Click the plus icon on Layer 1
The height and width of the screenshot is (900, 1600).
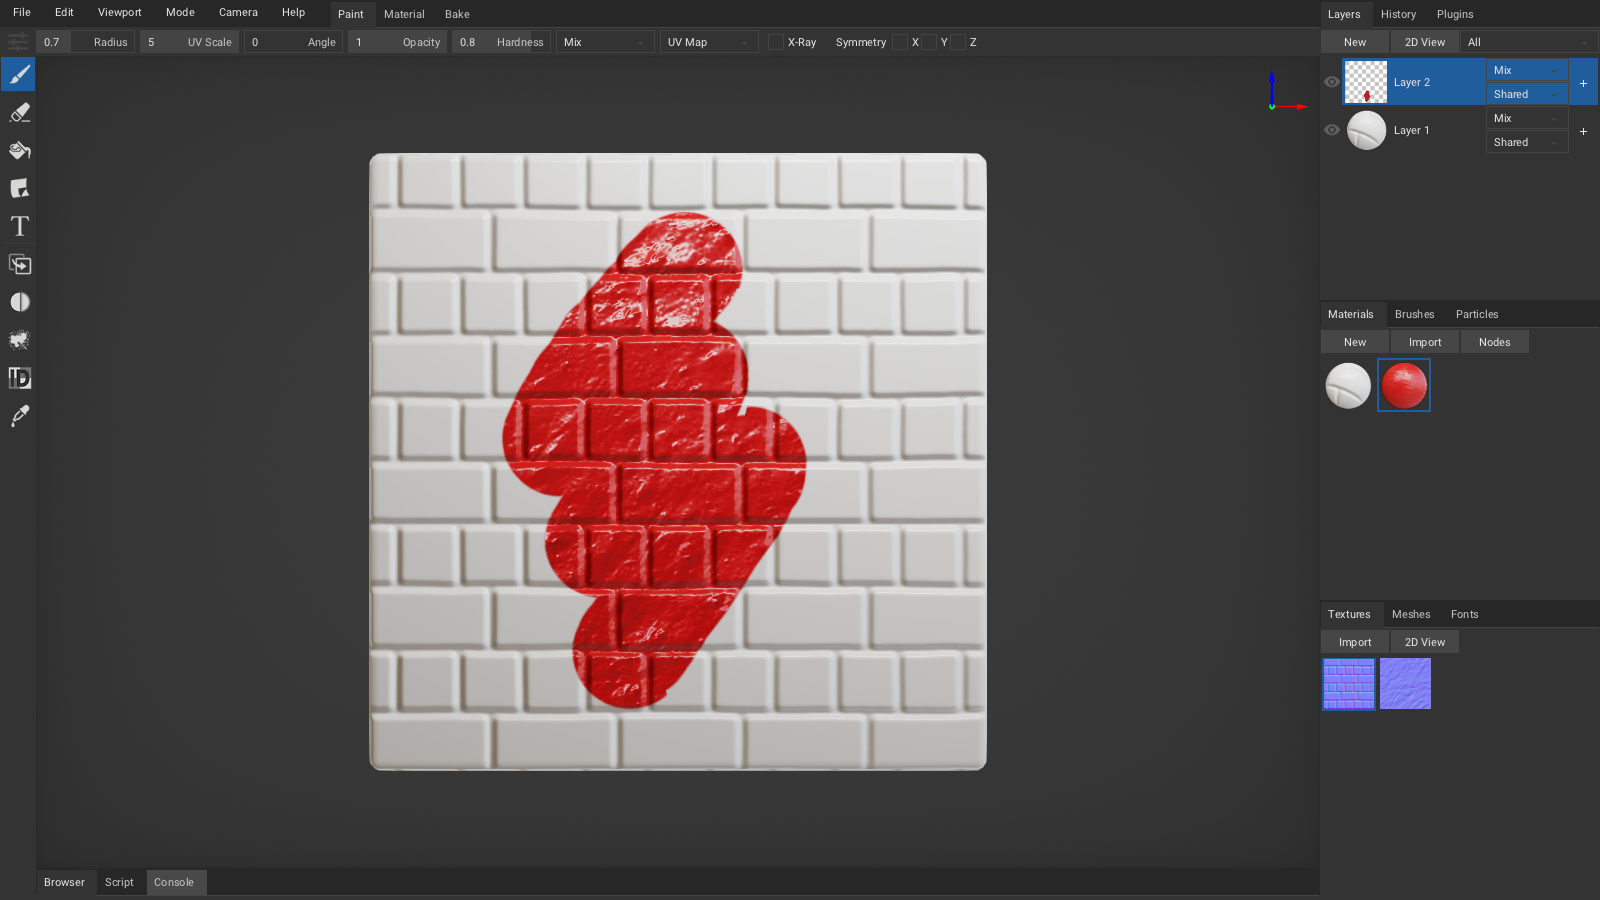(x=1583, y=131)
